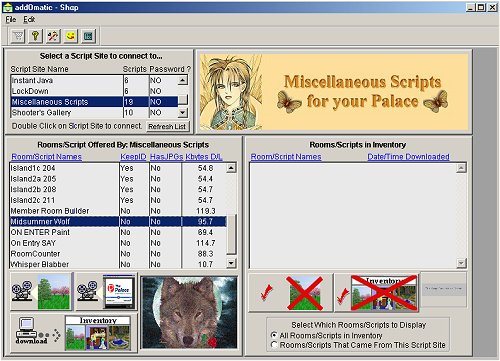Select Instant Java script site
Screen dimensions: 500x361
click(x=94, y=80)
